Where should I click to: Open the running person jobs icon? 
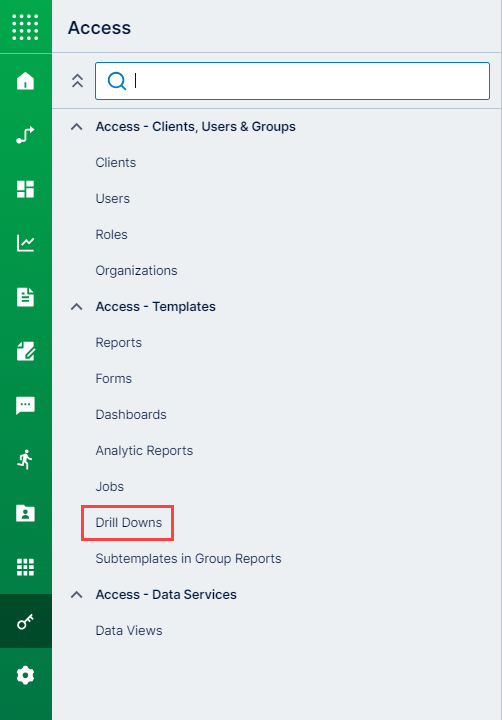(25, 459)
